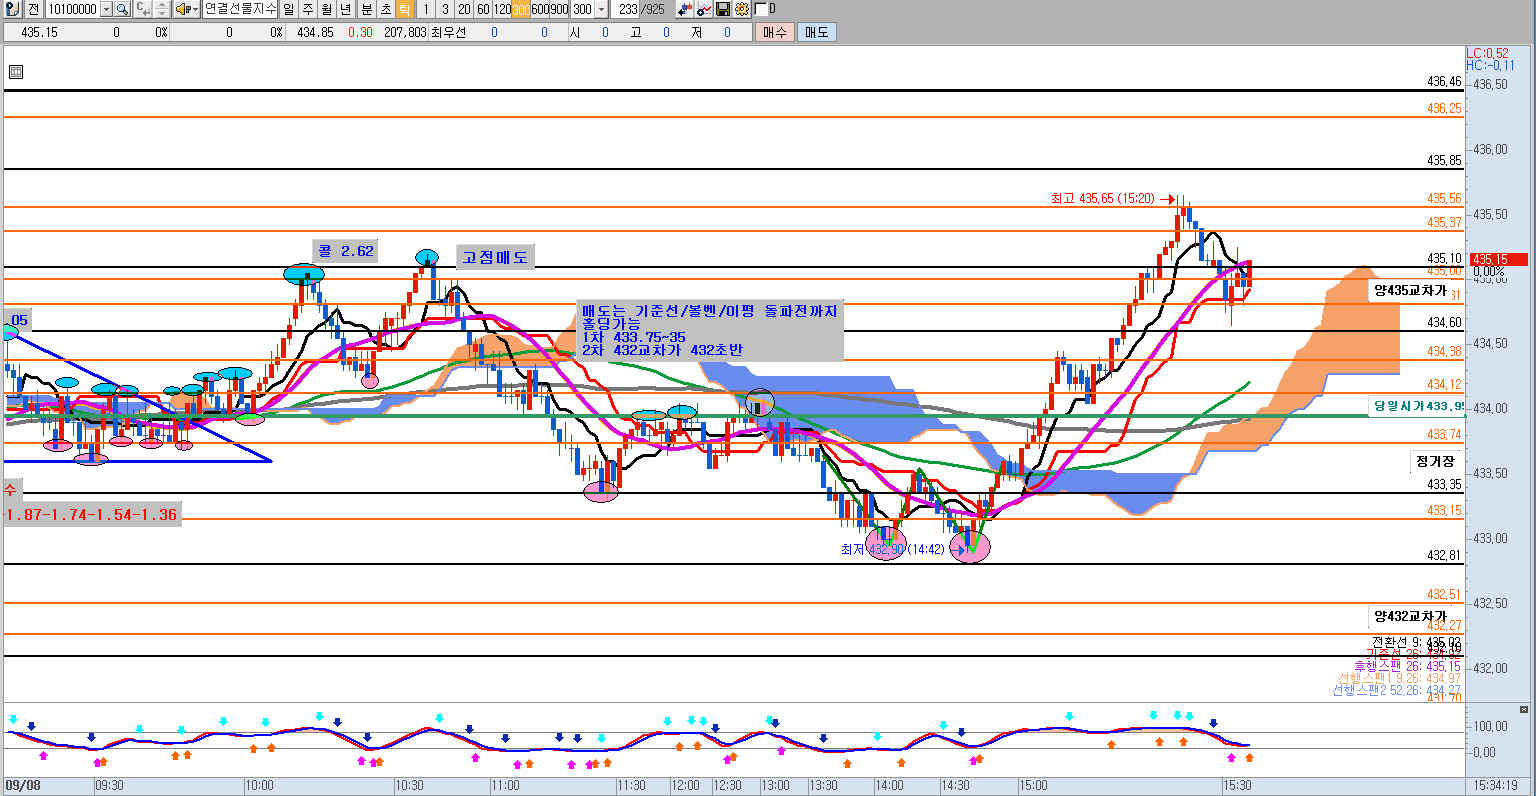Click the speaker alert icon
The height and width of the screenshot is (796, 1536).
coord(182,9)
